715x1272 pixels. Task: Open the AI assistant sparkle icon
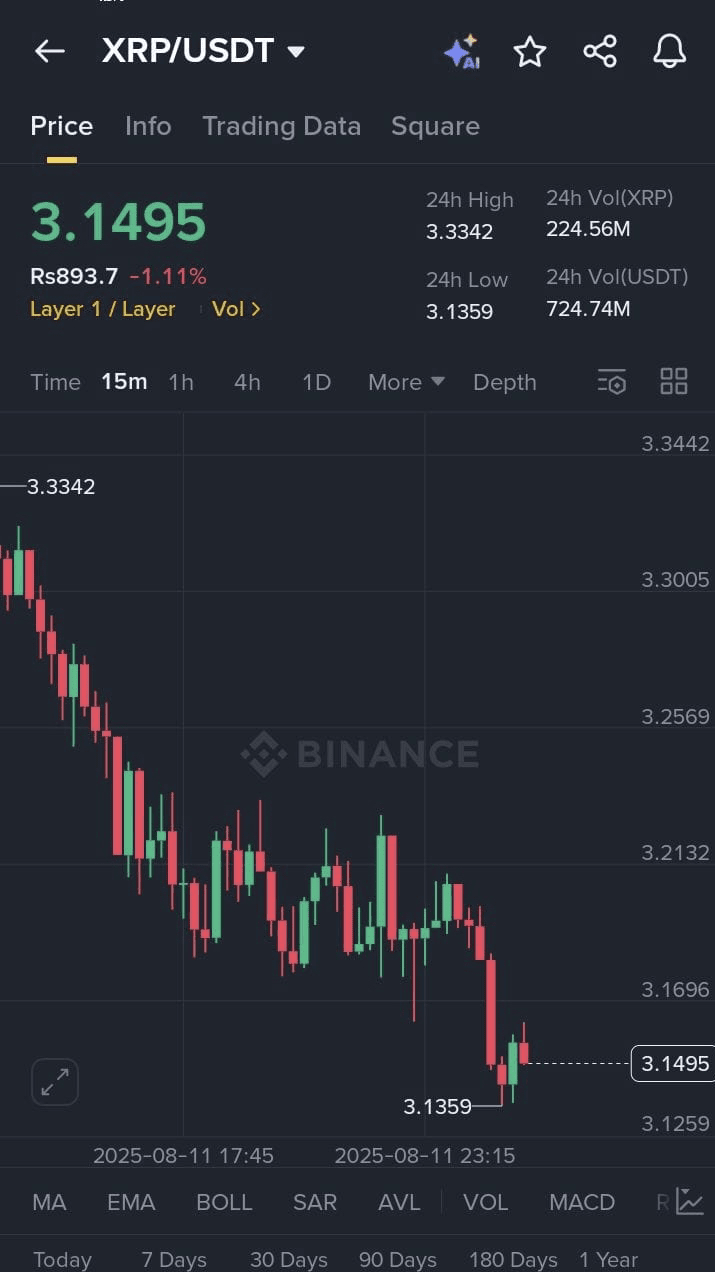coord(461,52)
